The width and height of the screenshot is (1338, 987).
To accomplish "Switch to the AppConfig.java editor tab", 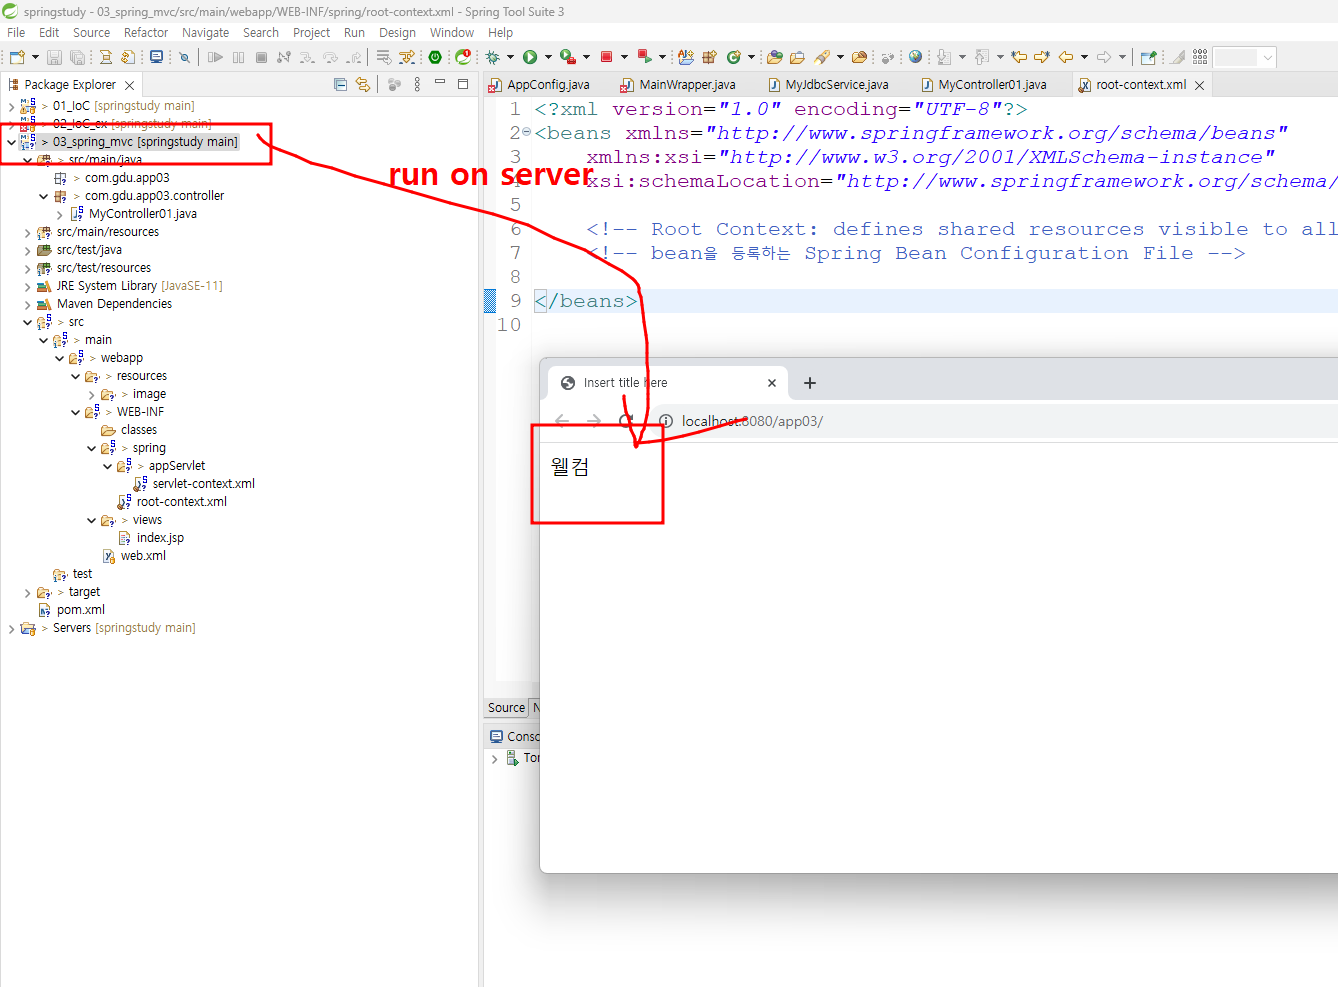I will [x=540, y=85].
